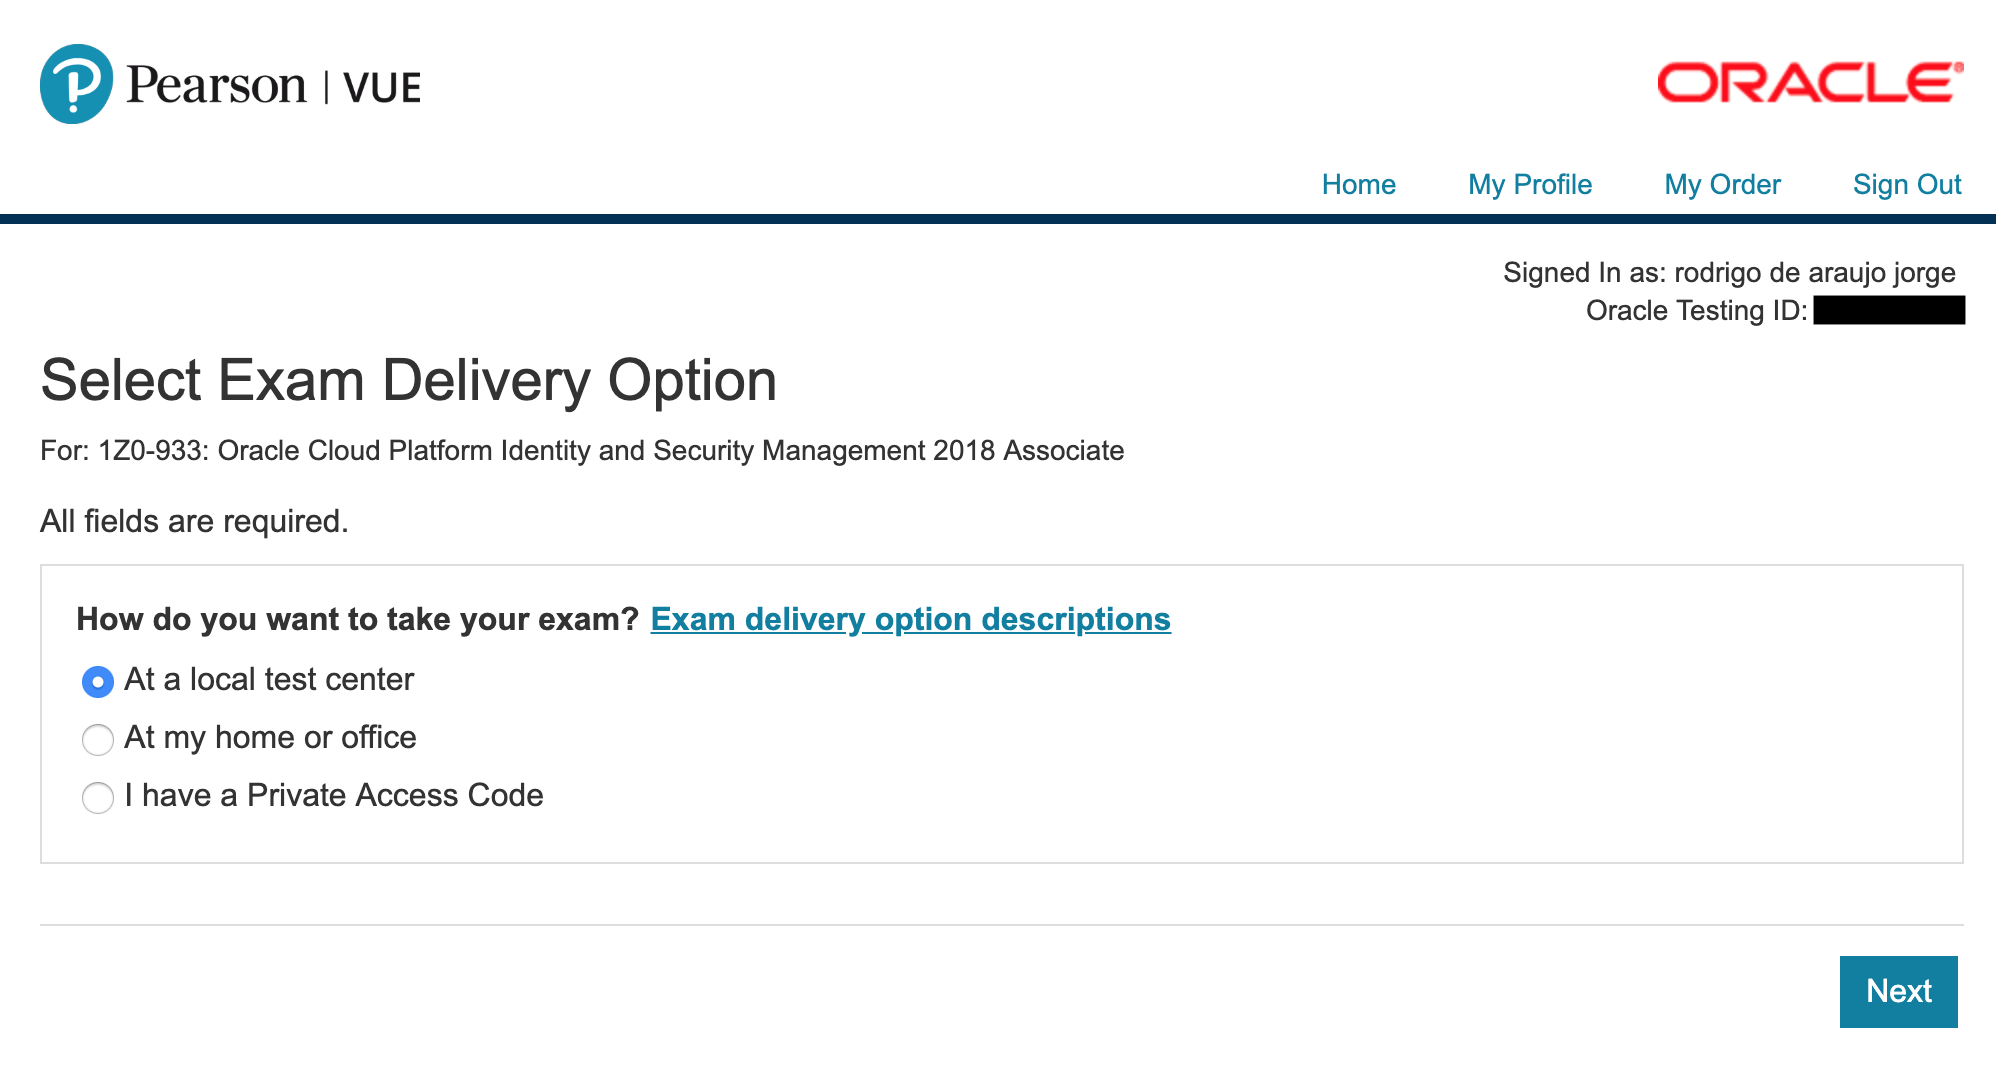Click the Oracle logo

(1810, 83)
